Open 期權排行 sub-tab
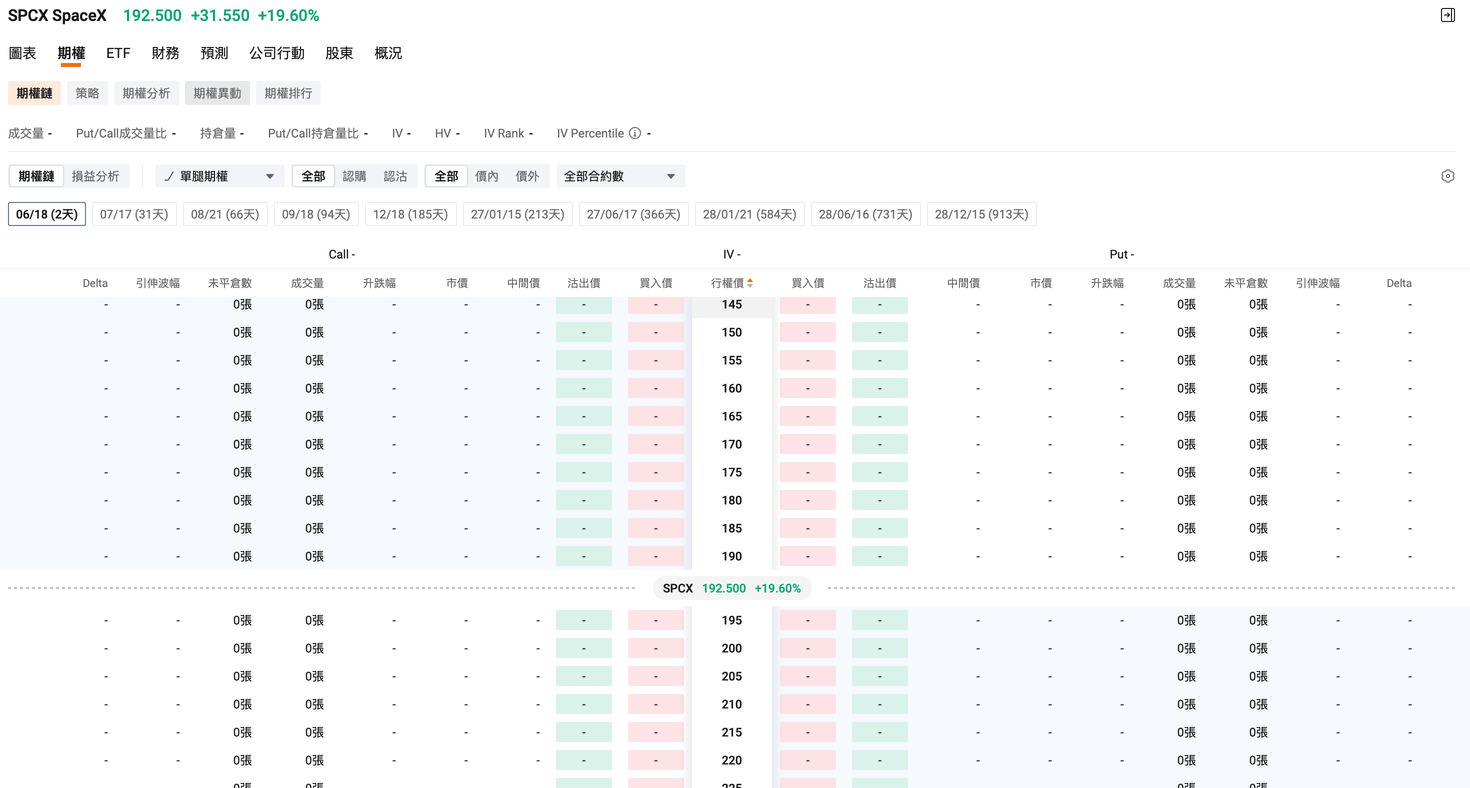Viewport: 1470px width, 788px height. (x=288, y=93)
